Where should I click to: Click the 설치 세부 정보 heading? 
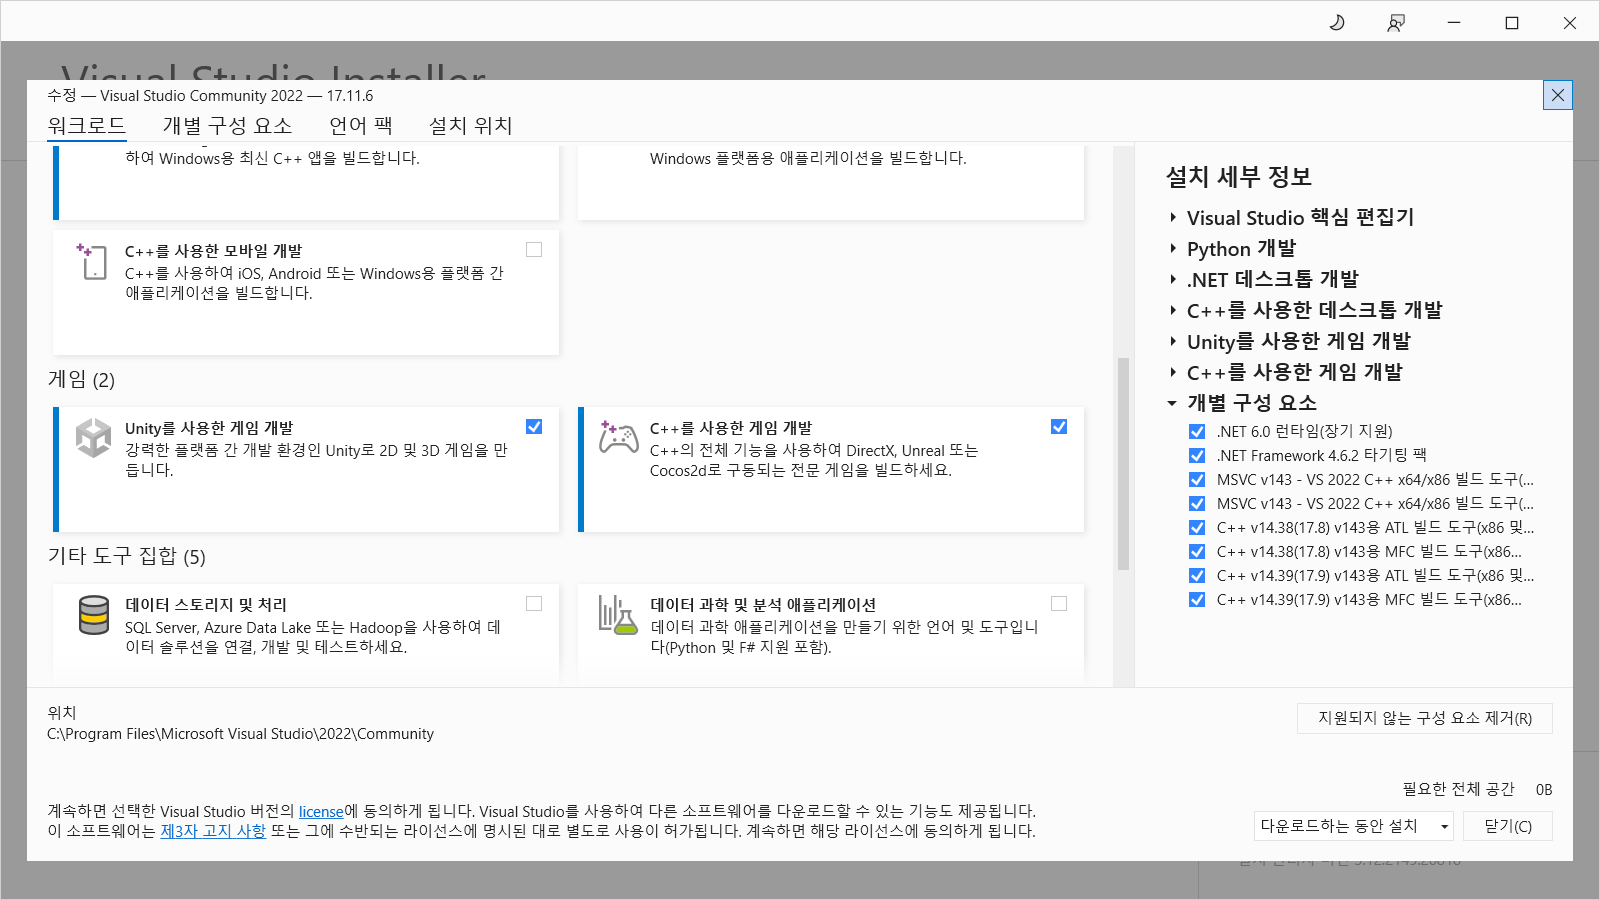[x=1239, y=177]
